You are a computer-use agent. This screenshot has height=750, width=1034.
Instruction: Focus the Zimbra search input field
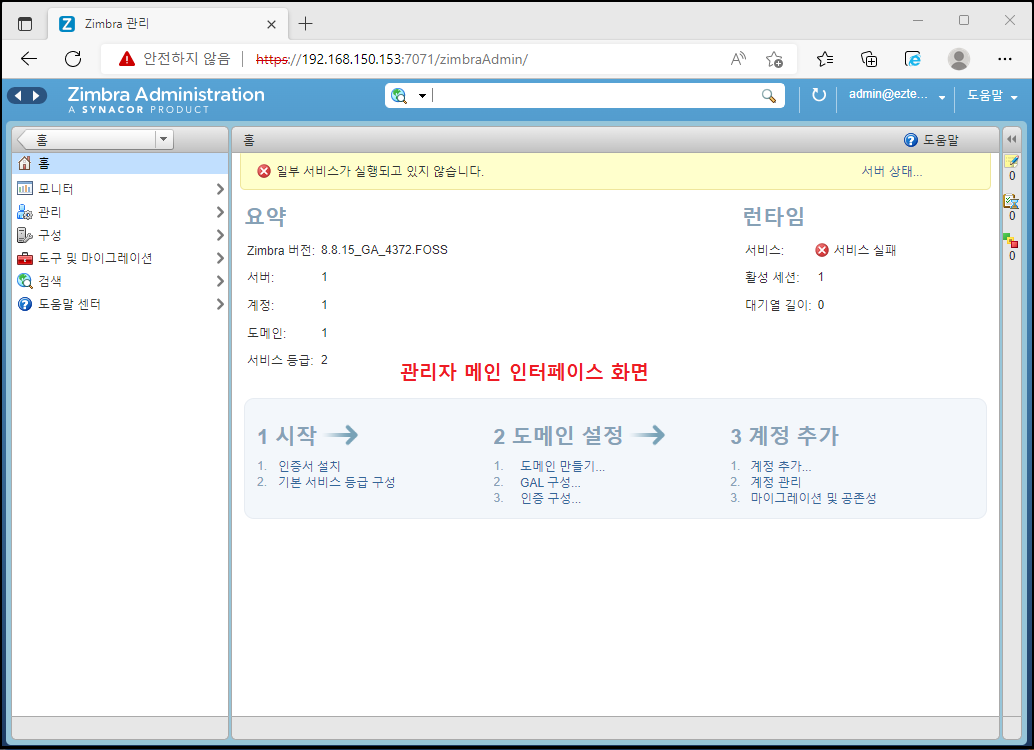click(593, 96)
